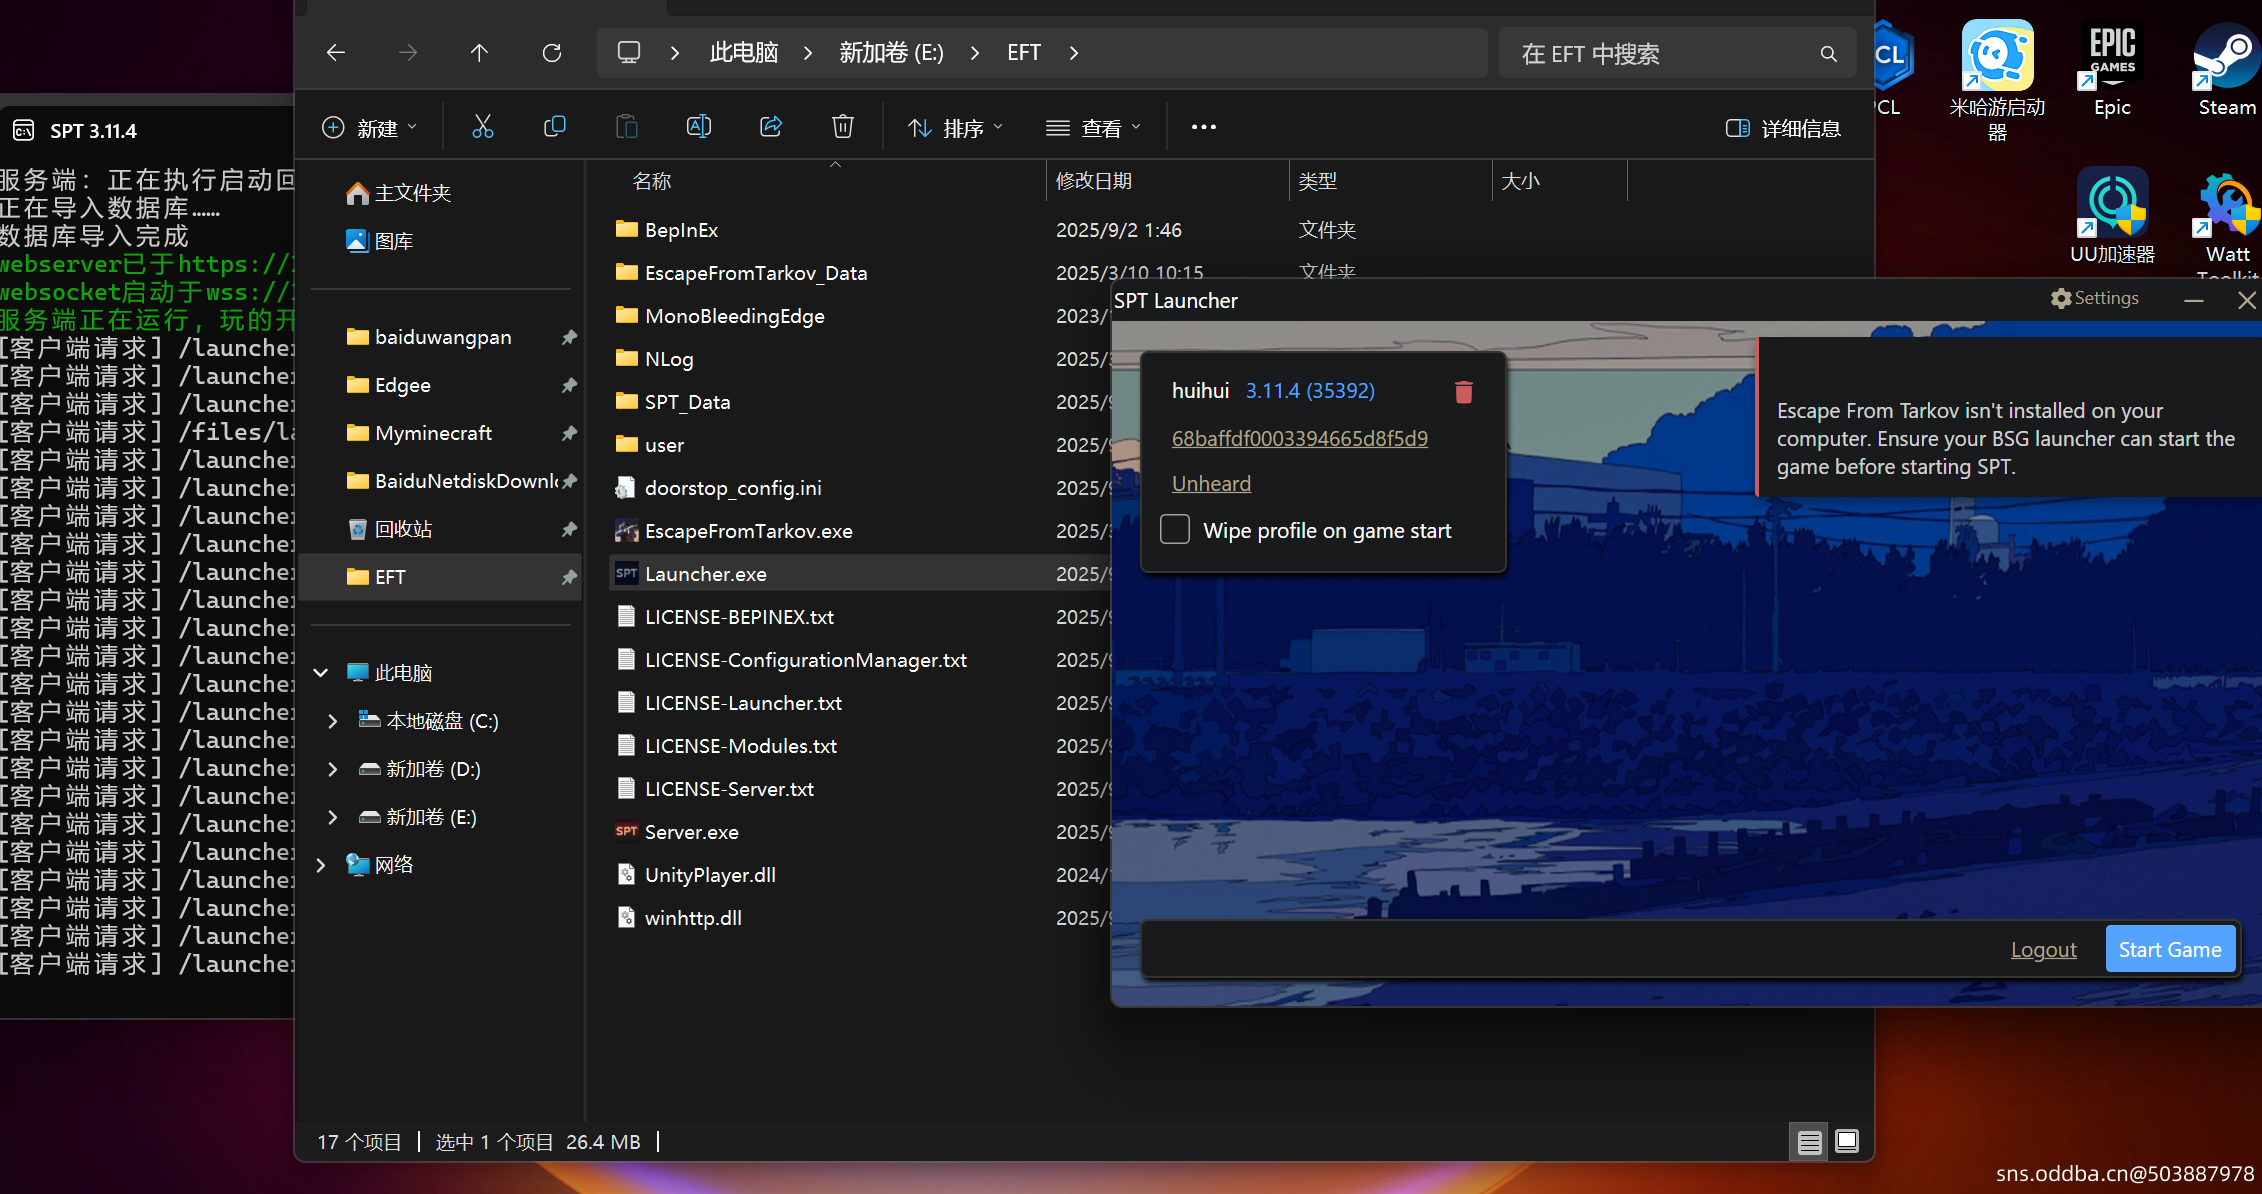
Task: Sort by the 类型 column header
Action: pos(1390,181)
